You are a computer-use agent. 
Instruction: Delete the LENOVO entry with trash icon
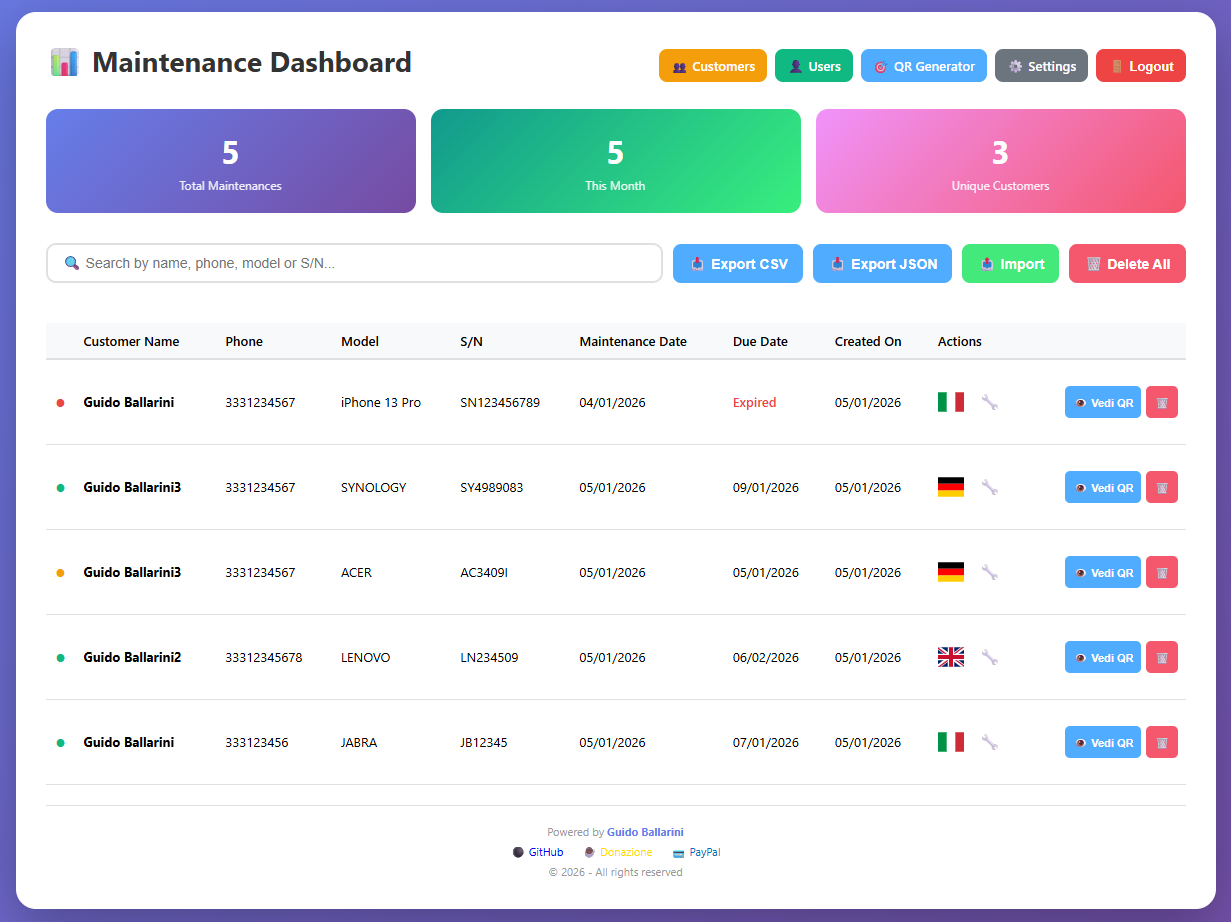(x=1162, y=657)
